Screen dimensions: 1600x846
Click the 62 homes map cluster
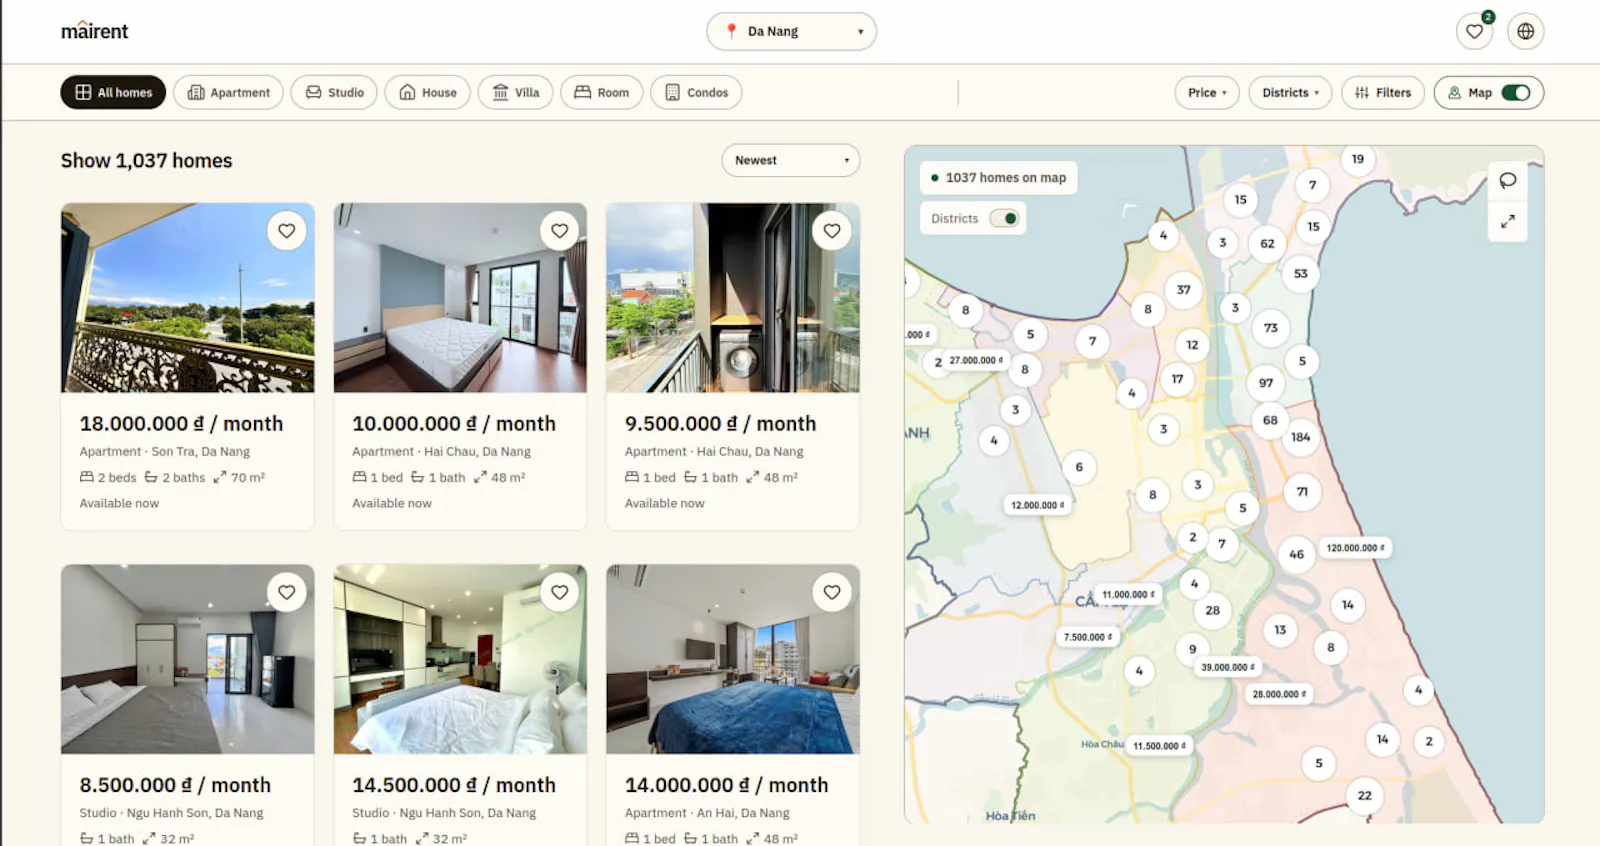(1267, 244)
